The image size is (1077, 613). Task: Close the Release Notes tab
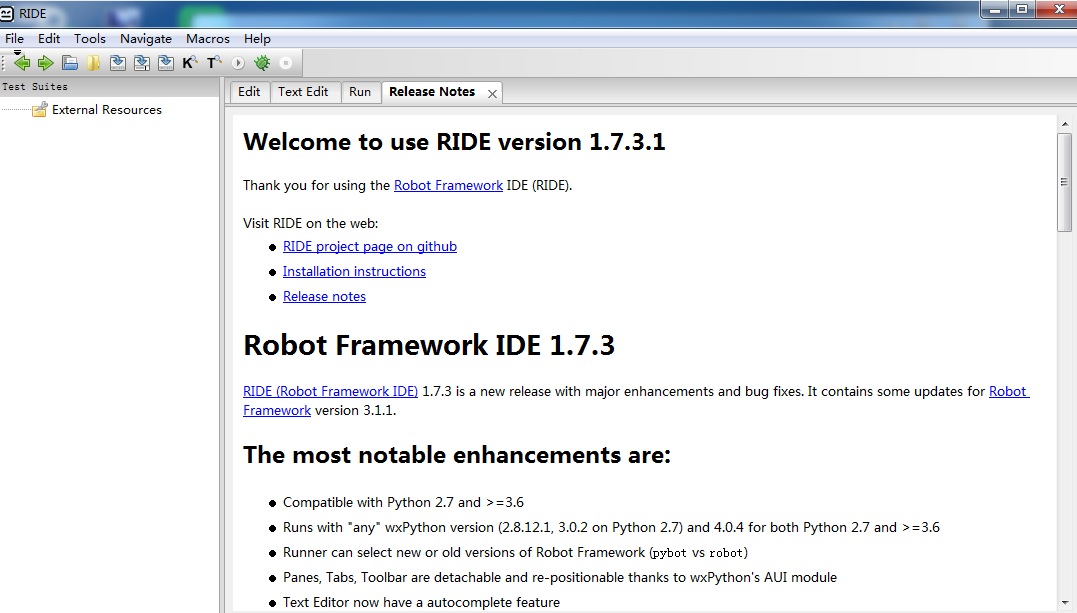(491, 92)
